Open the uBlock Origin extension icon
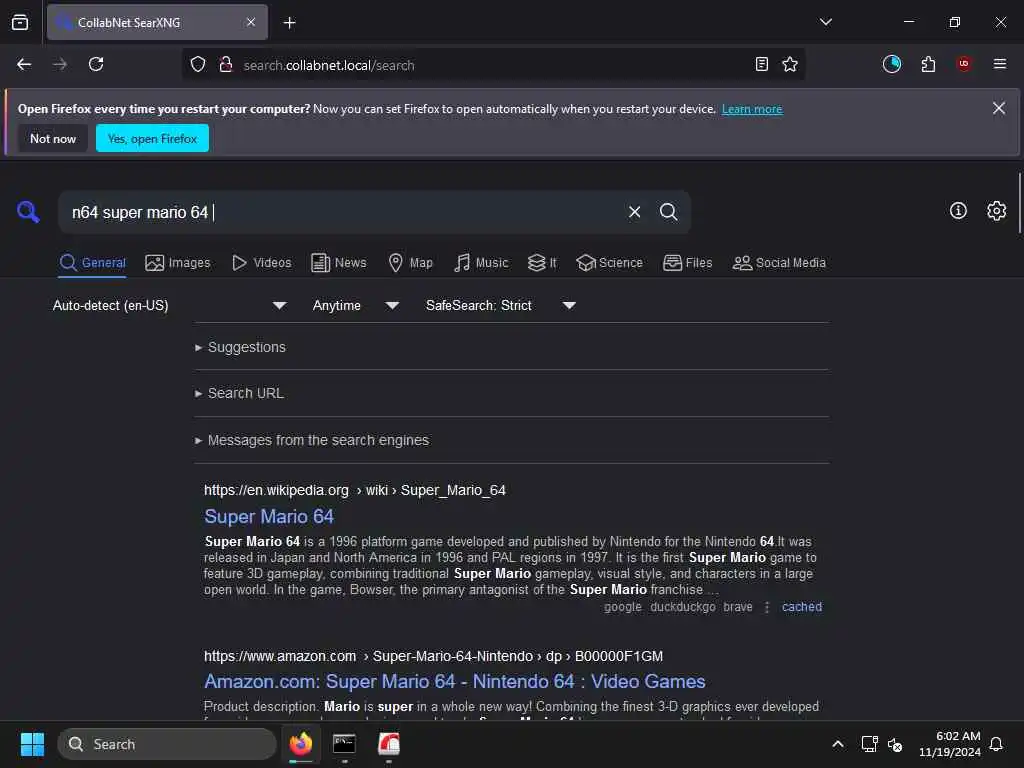Viewport: 1024px width, 768px height. [x=963, y=64]
